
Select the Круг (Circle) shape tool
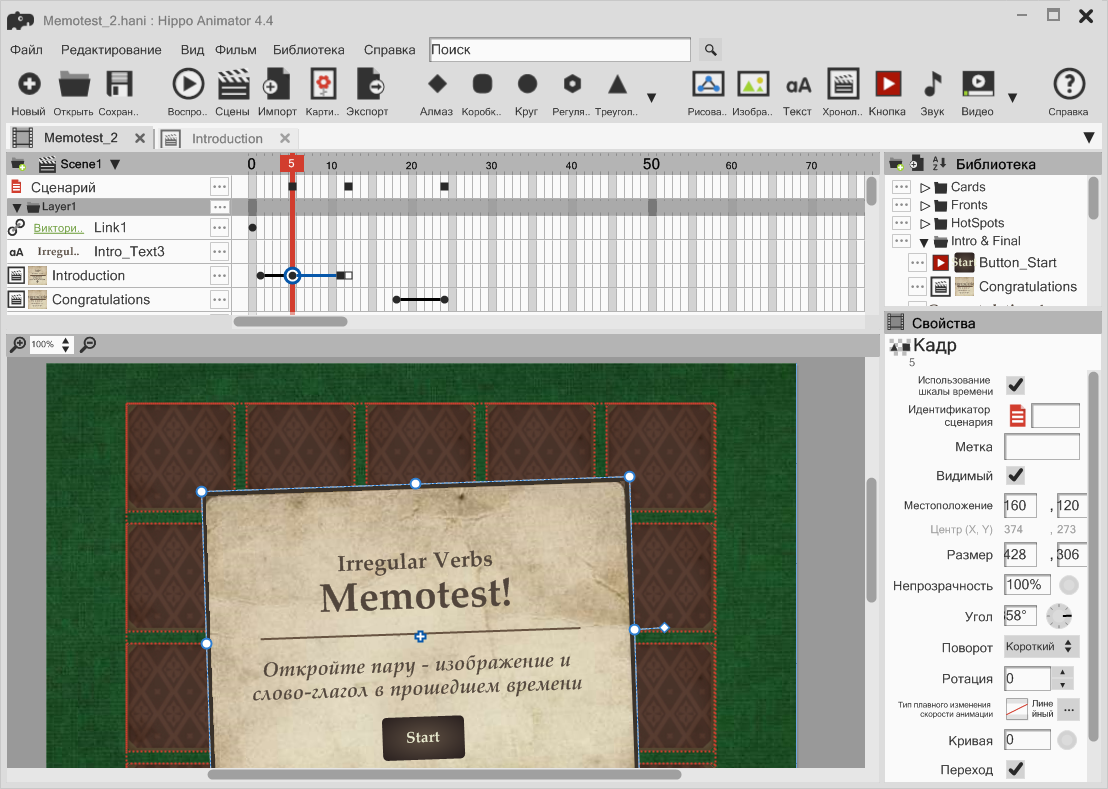tap(527, 84)
